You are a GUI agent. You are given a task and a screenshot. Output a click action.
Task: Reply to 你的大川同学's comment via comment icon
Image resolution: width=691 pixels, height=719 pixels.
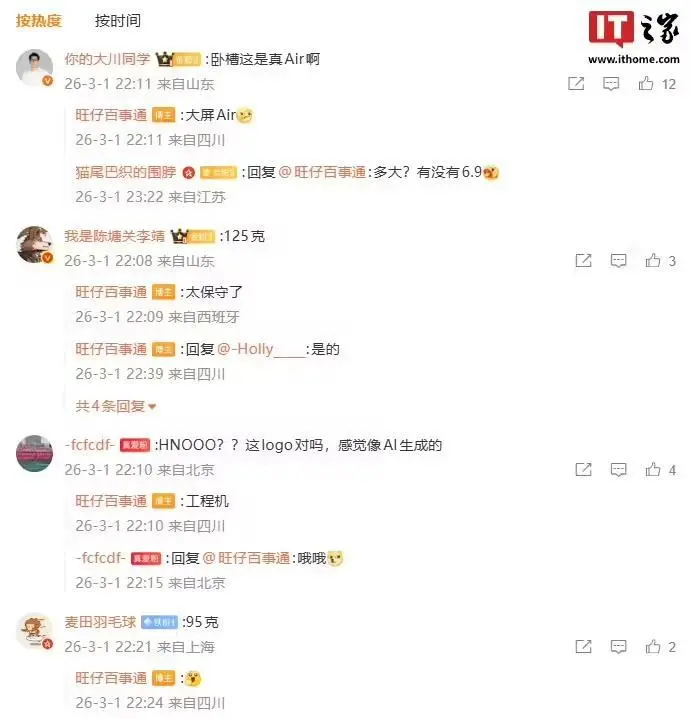click(611, 84)
